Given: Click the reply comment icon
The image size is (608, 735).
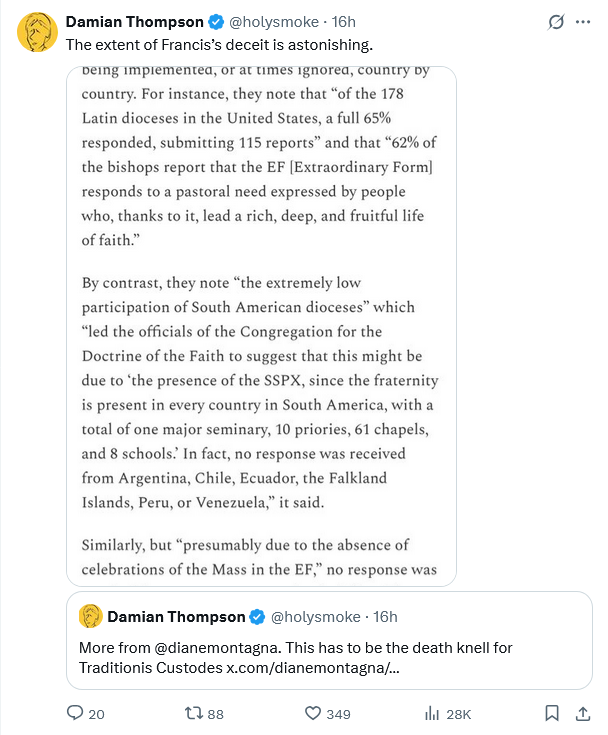Looking at the screenshot, I should click(x=73, y=713).
